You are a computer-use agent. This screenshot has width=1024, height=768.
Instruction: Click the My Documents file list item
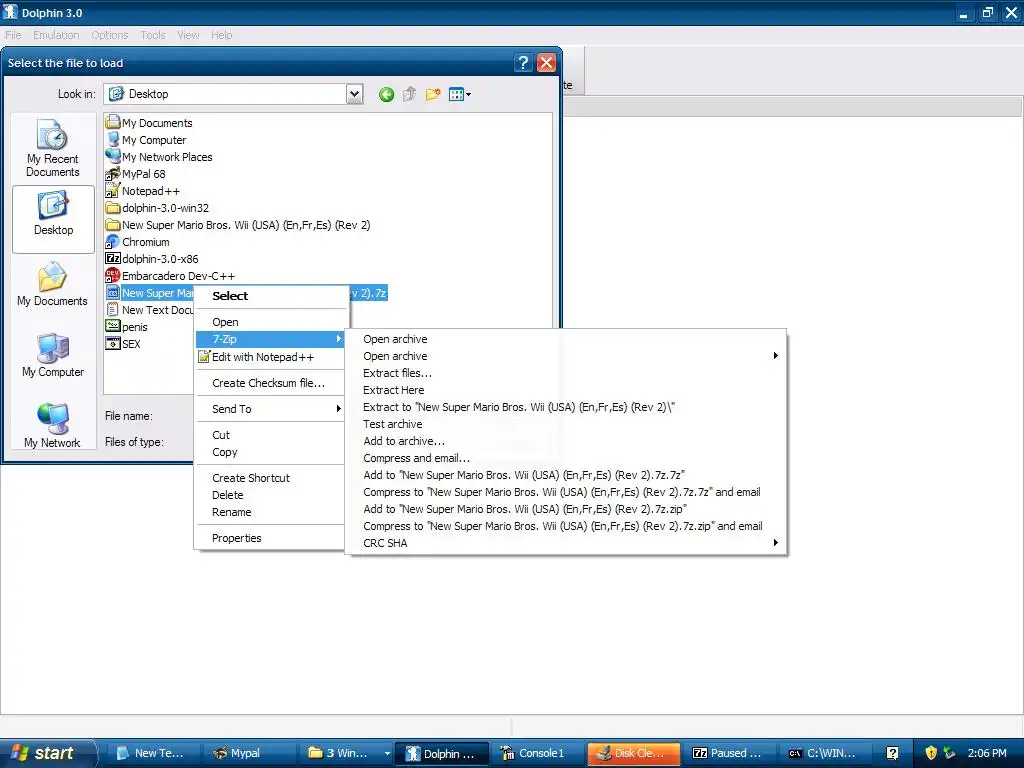(x=149, y=123)
